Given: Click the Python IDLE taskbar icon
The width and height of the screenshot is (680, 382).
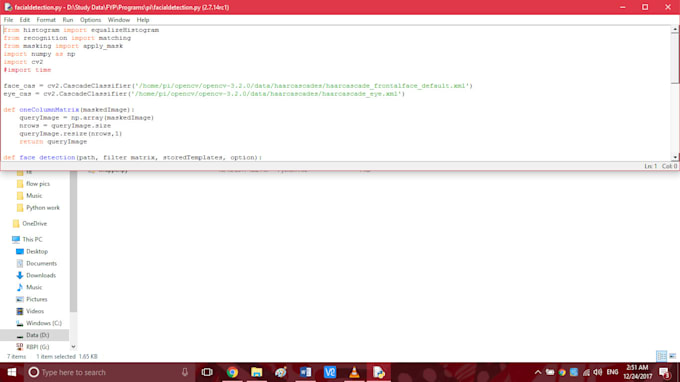Looking at the screenshot, I should tap(379, 372).
